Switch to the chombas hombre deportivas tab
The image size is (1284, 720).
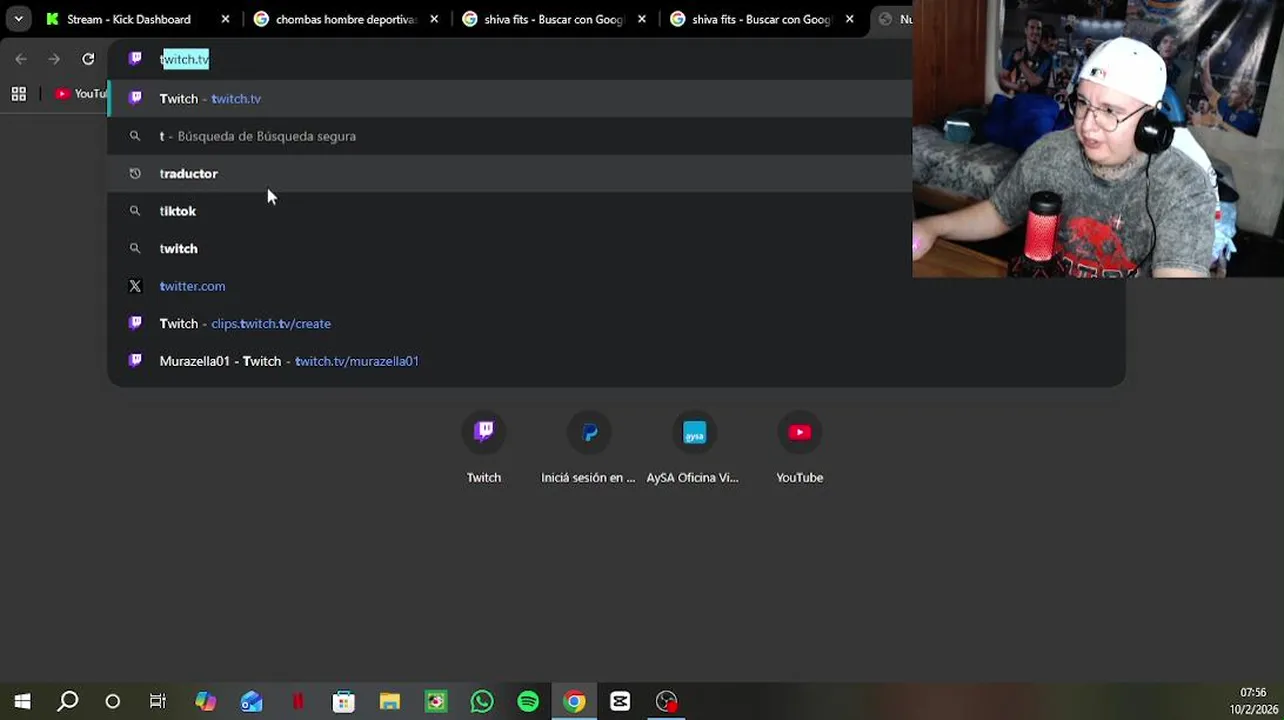[x=345, y=19]
